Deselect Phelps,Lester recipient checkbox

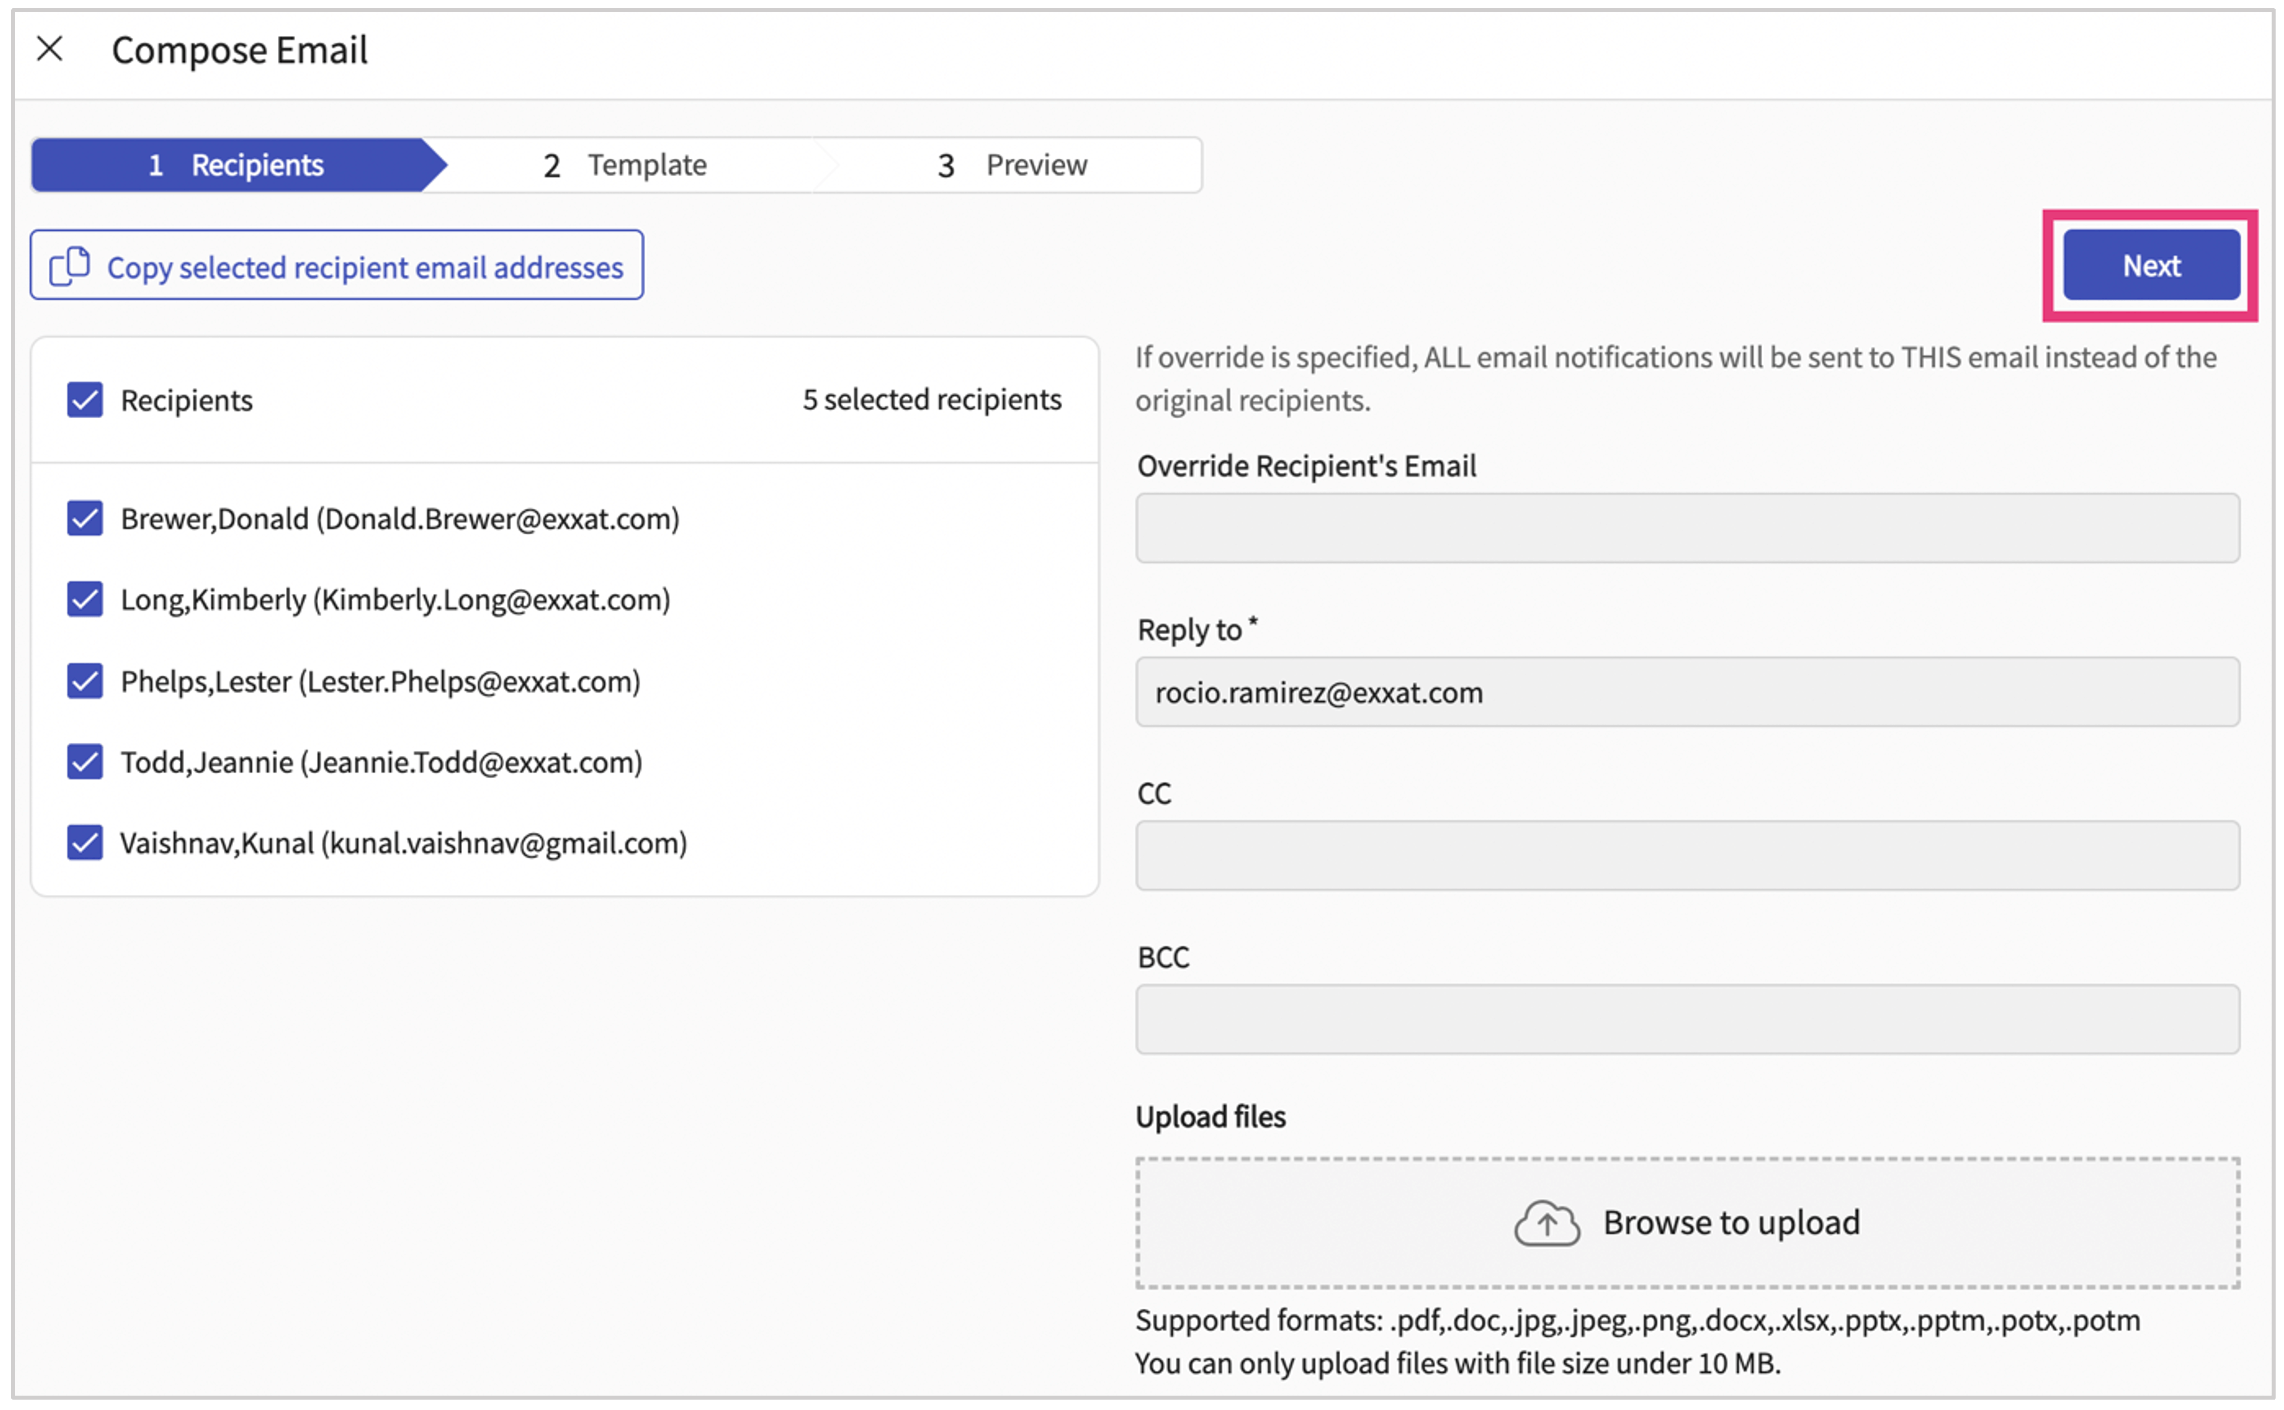pos(85,681)
